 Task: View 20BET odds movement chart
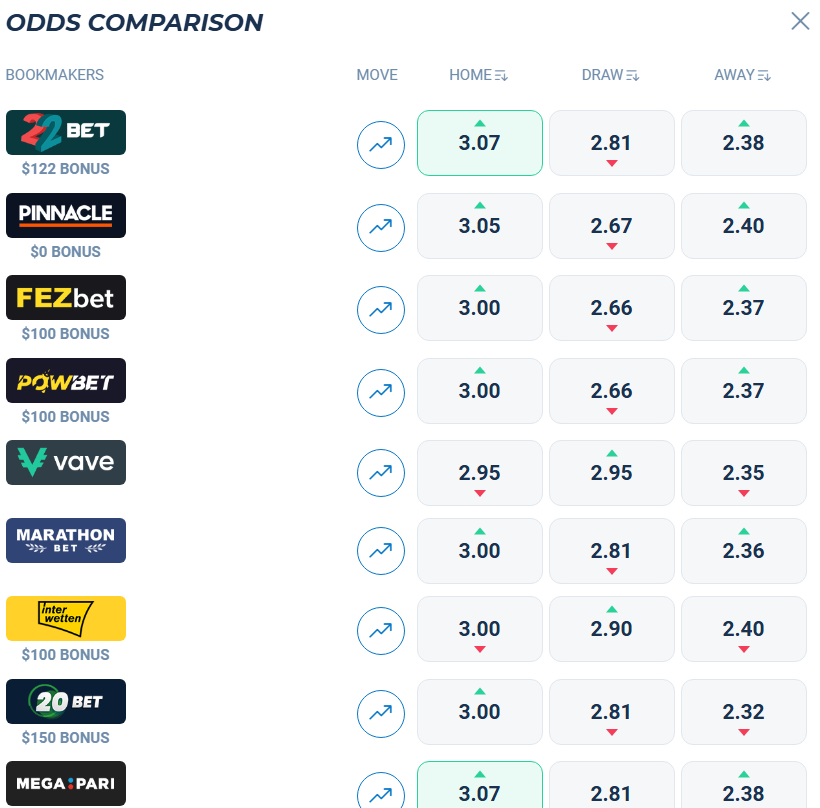tap(381, 714)
